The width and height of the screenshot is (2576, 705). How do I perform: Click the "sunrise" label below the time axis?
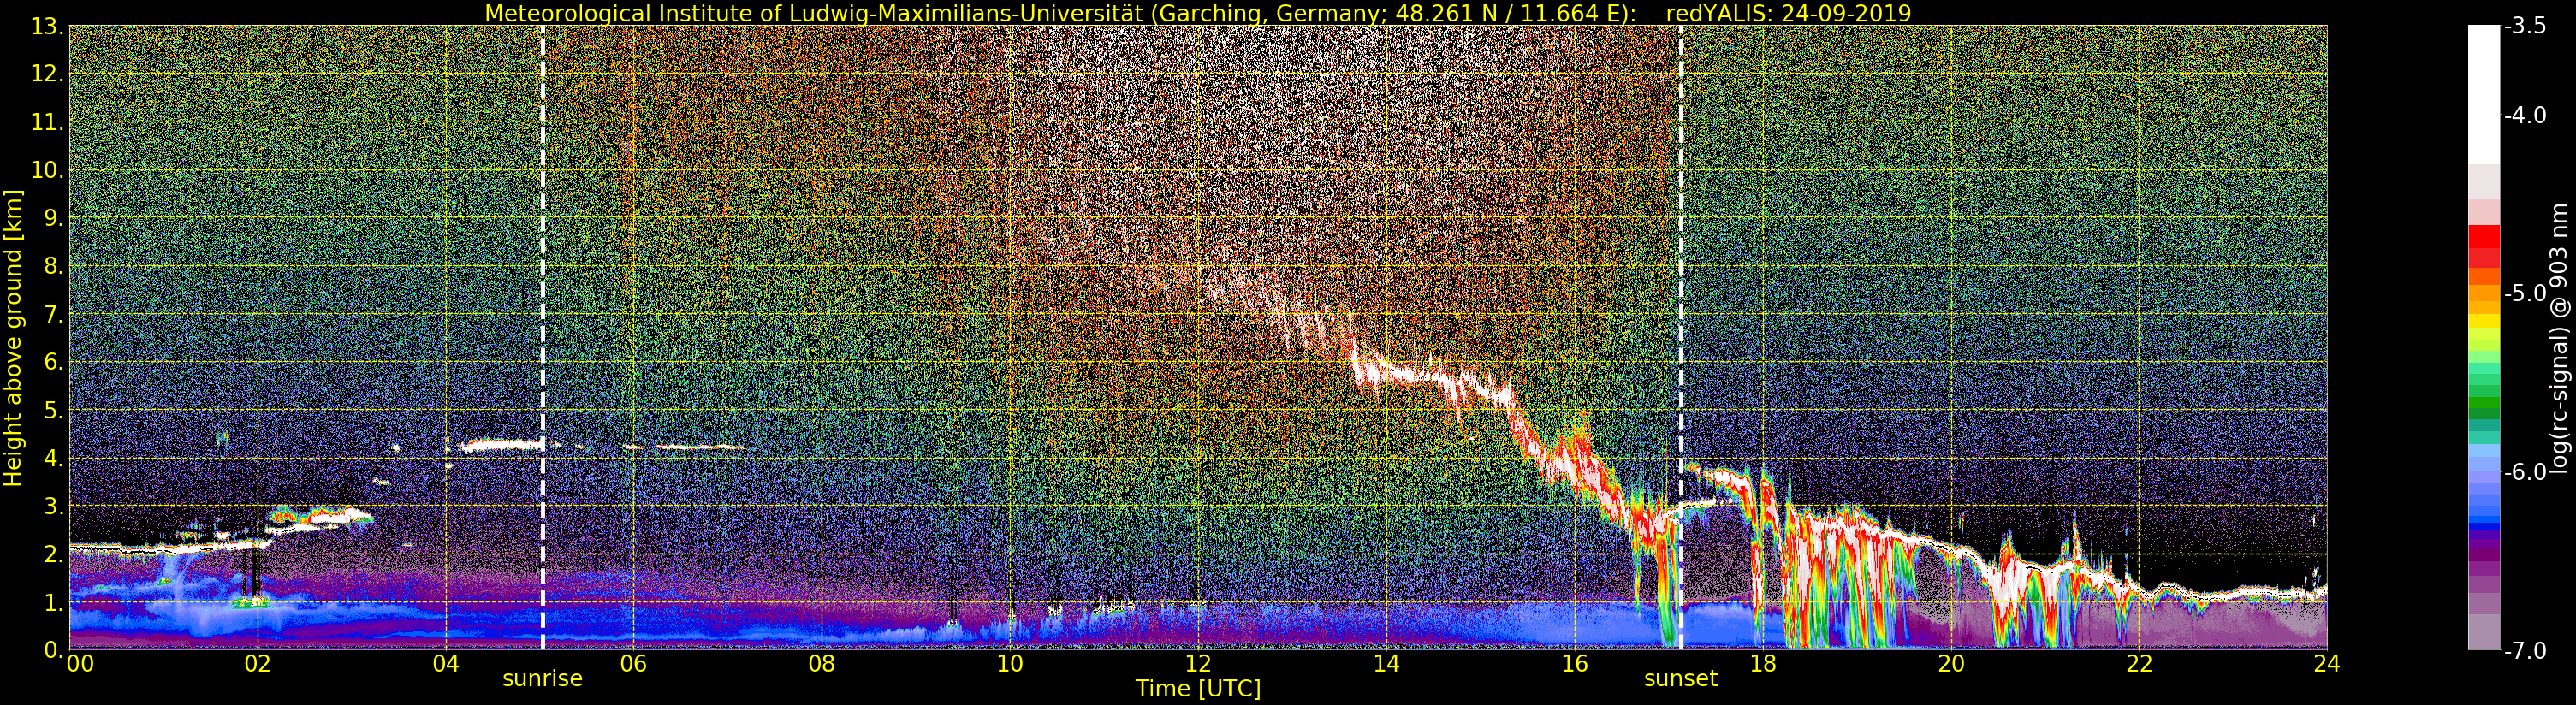click(x=542, y=678)
